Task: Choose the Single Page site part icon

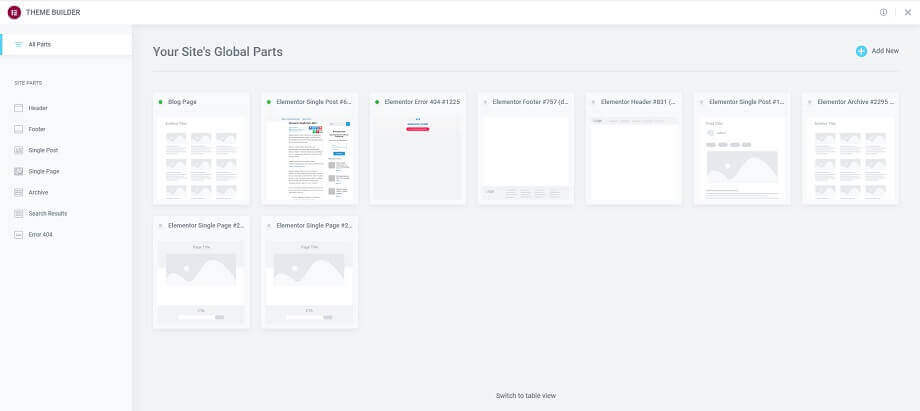Action: pos(18,171)
